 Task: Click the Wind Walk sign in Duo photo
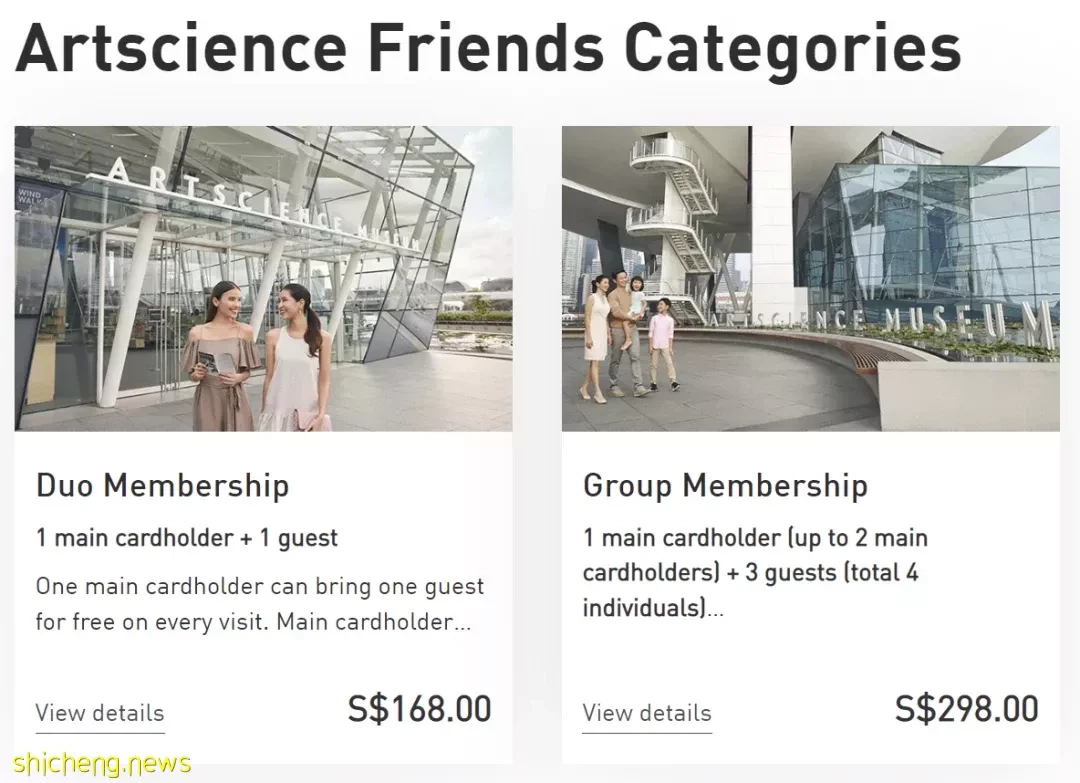pyautogui.click(x=30, y=196)
